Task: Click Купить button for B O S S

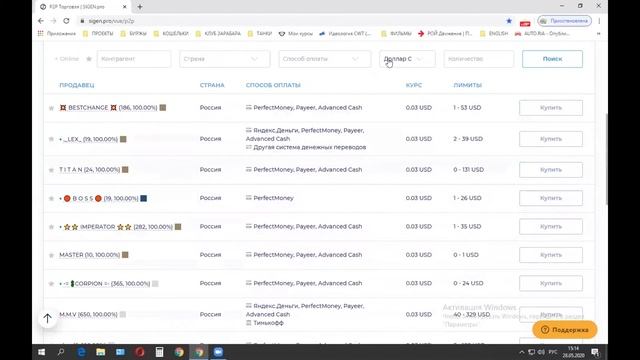Action: click(551, 198)
